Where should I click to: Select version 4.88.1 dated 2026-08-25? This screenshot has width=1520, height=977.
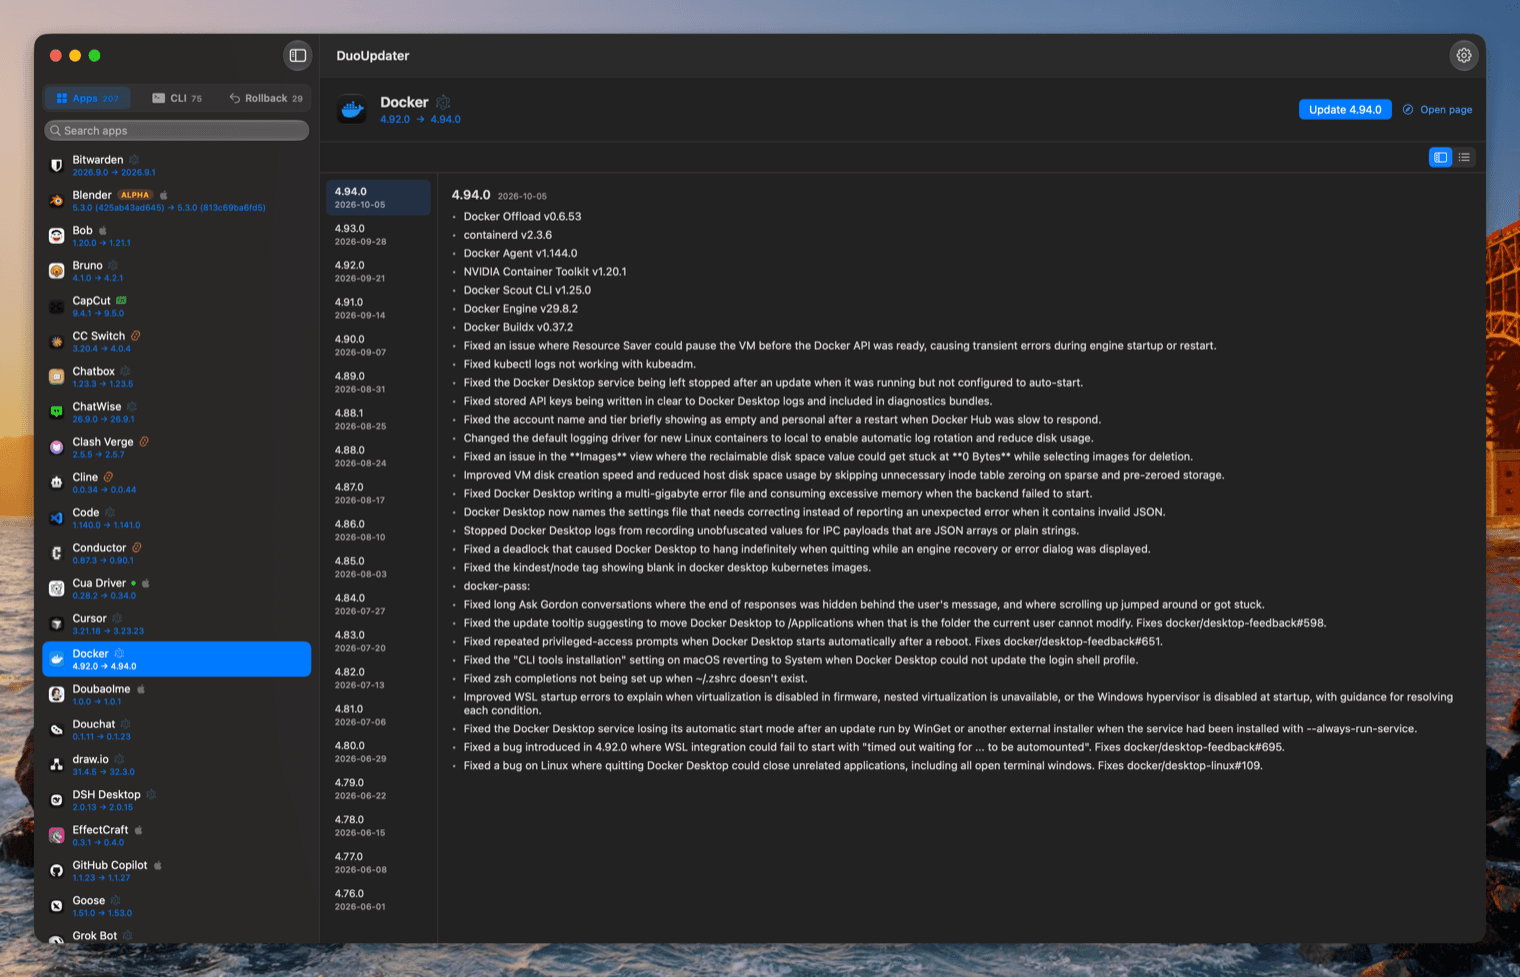(x=378, y=419)
